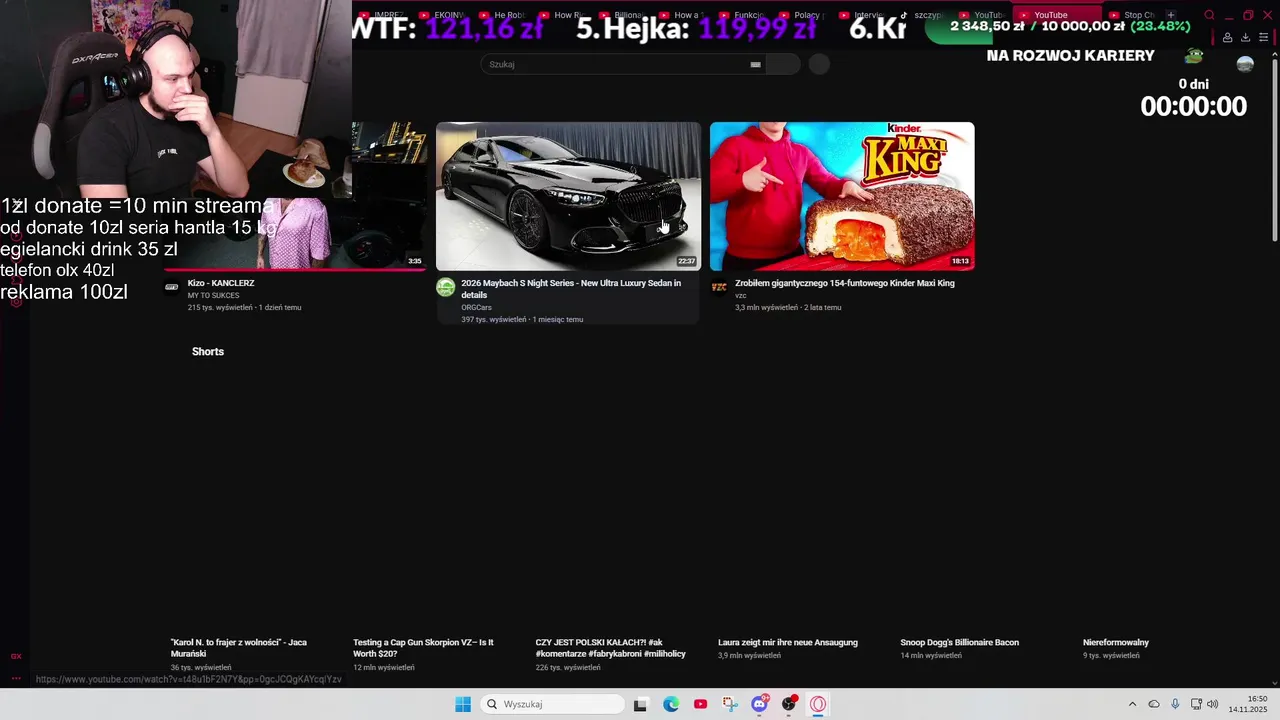Open 'Zrobiłem gigantycznego 154-funtowego Kinder Maxi King' title
Screen dimensions: 1280x720
click(845, 283)
